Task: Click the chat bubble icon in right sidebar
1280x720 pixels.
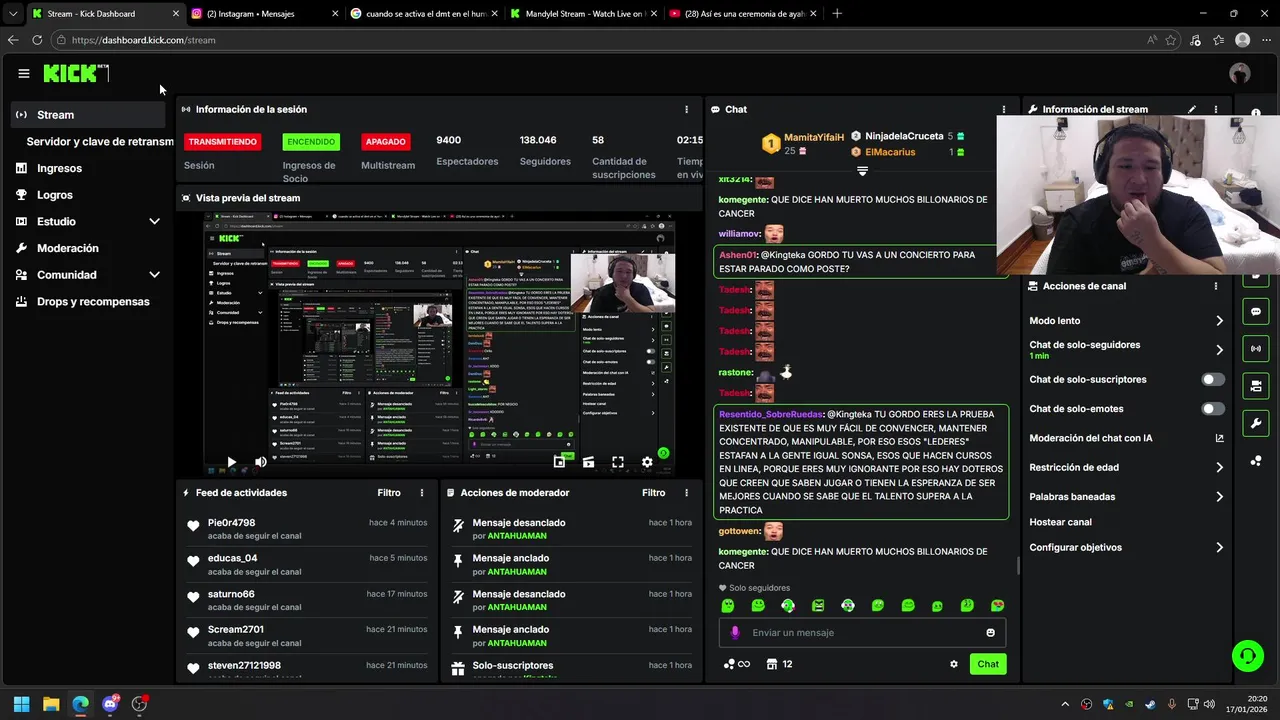Action: tap(1256, 312)
